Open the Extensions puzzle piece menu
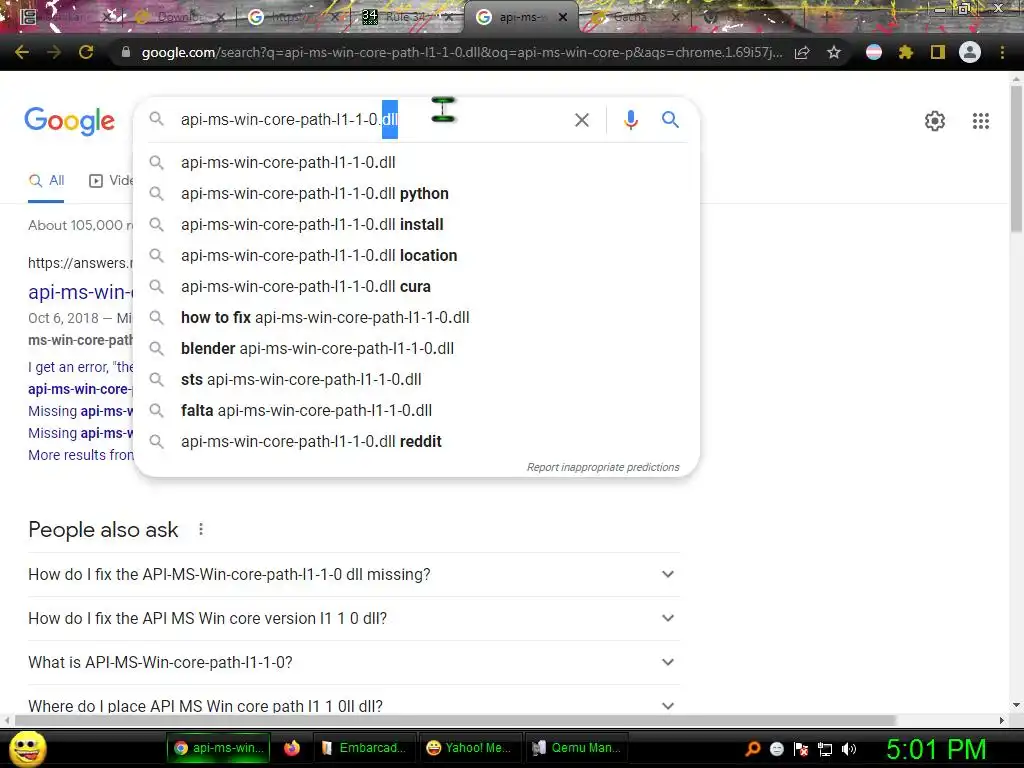This screenshot has height=768, width=1024. (905, 52)
